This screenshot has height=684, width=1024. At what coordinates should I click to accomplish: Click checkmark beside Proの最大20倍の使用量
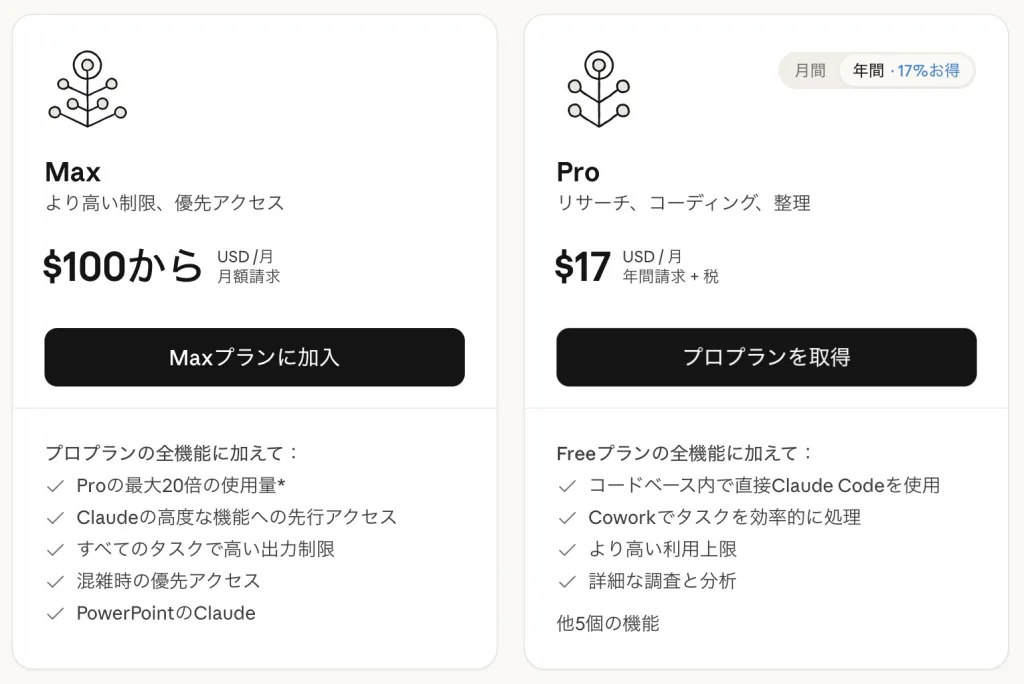(x=56, y=486)
